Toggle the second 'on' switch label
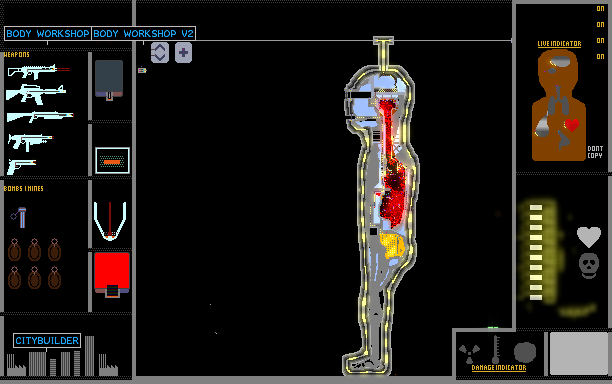The height and width of the screenshot is (384, 612). (600, 25)
